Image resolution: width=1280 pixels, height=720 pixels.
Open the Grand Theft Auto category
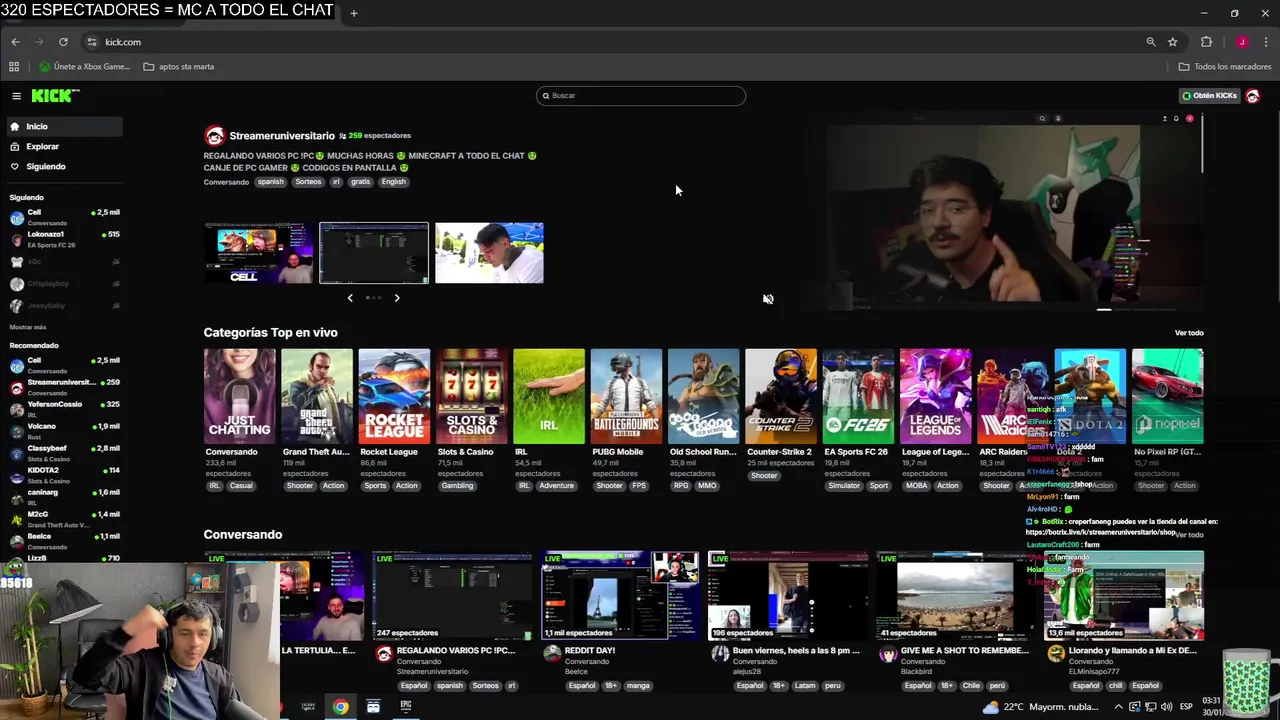click(317, 396)
